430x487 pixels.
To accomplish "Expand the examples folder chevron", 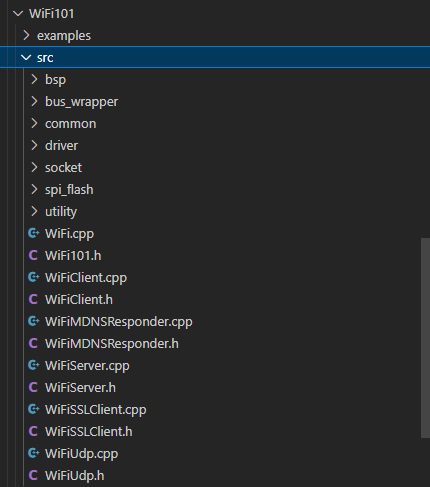I will click(26, 35).
